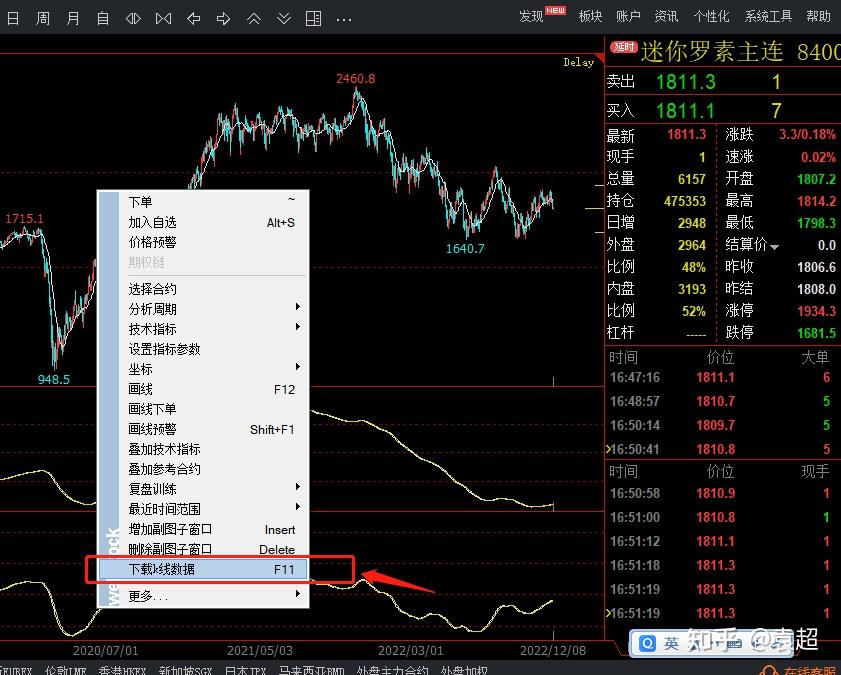Click the 自 custom period icon
Screen dimensions: 841x675
click(103, 17)
